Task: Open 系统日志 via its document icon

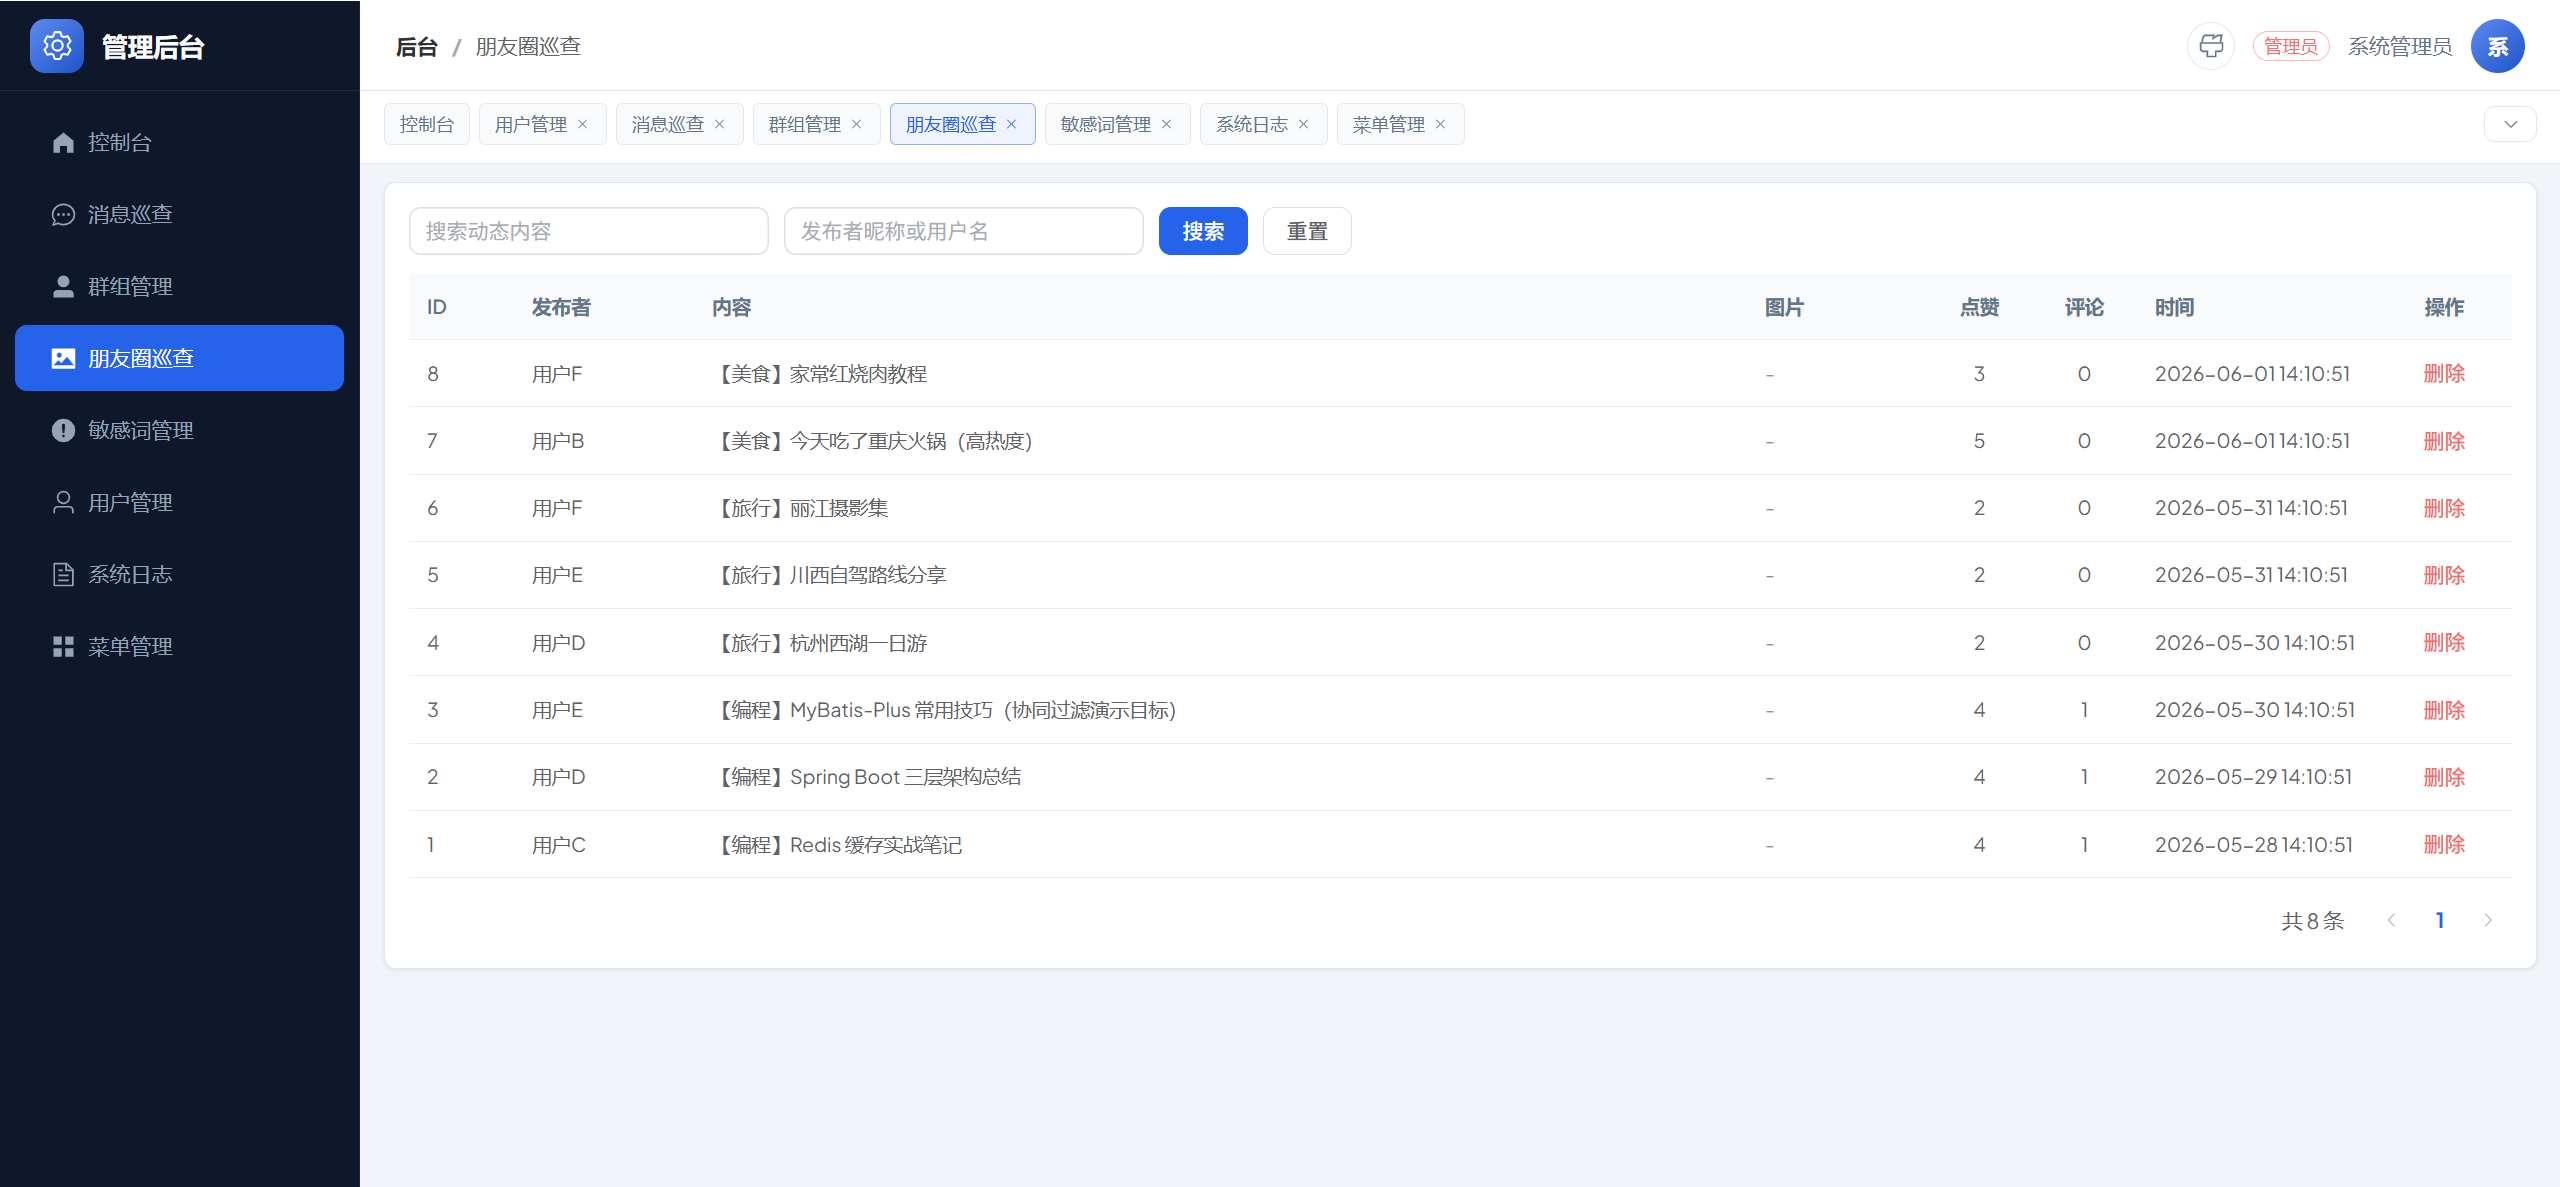Action: [63, 575]
